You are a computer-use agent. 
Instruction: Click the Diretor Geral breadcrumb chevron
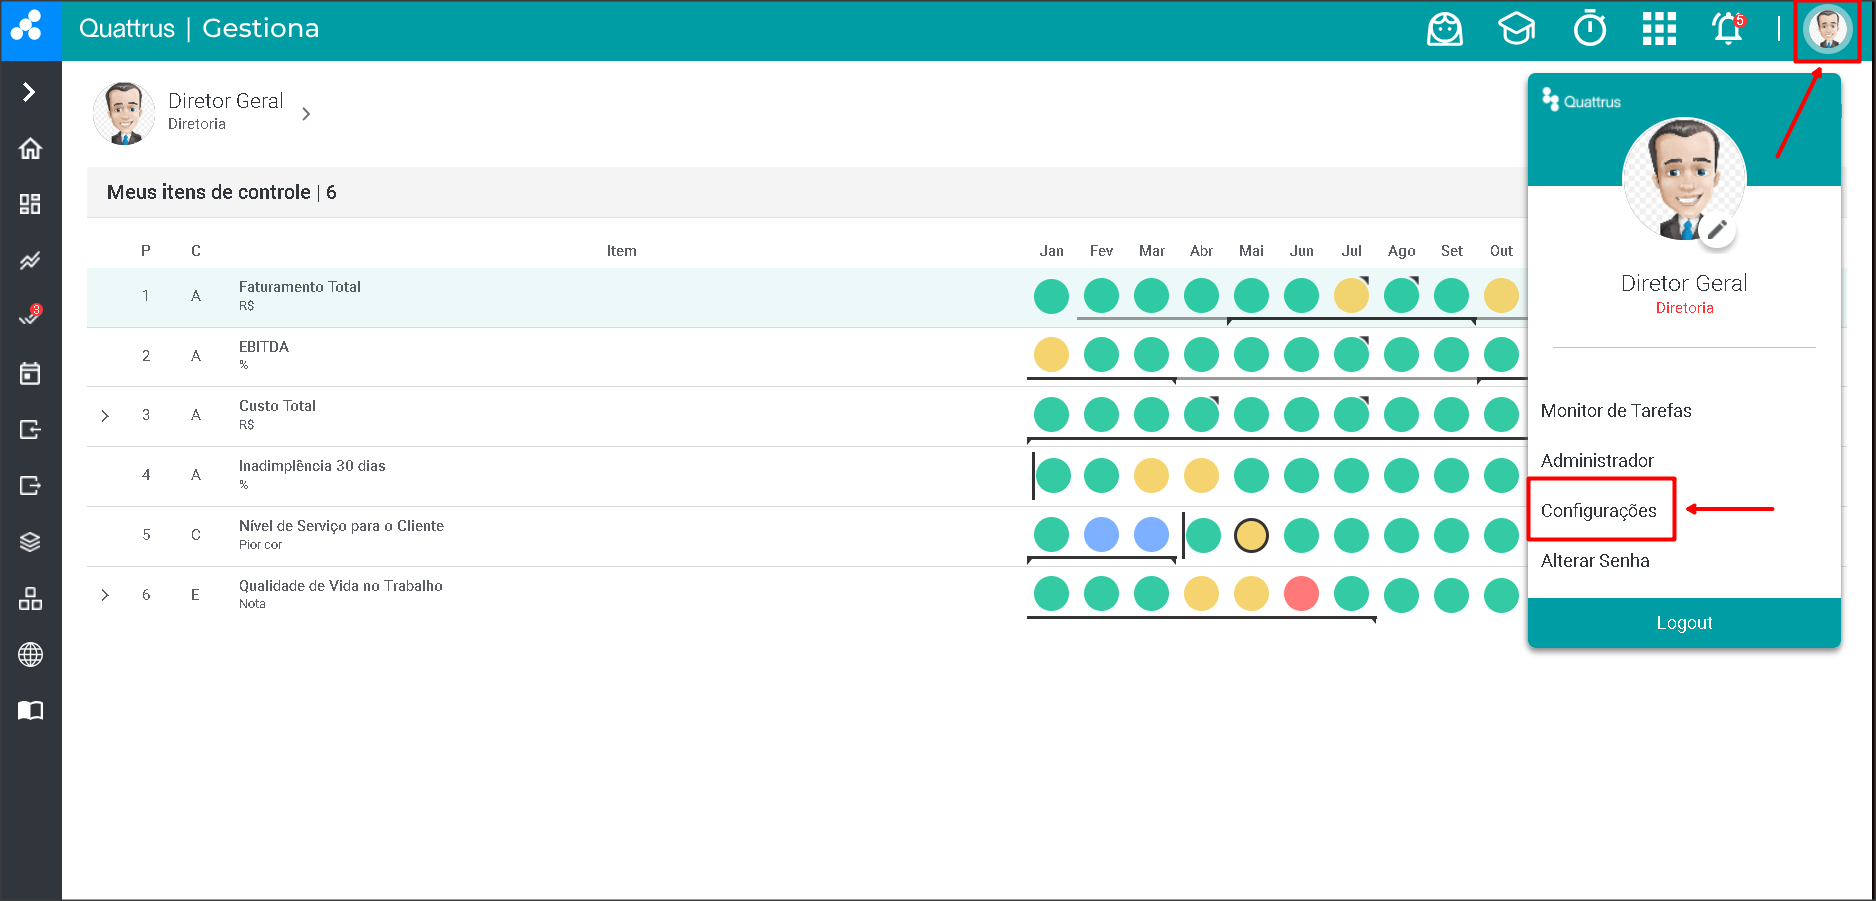pyautogui.click(x=306, y=114)
